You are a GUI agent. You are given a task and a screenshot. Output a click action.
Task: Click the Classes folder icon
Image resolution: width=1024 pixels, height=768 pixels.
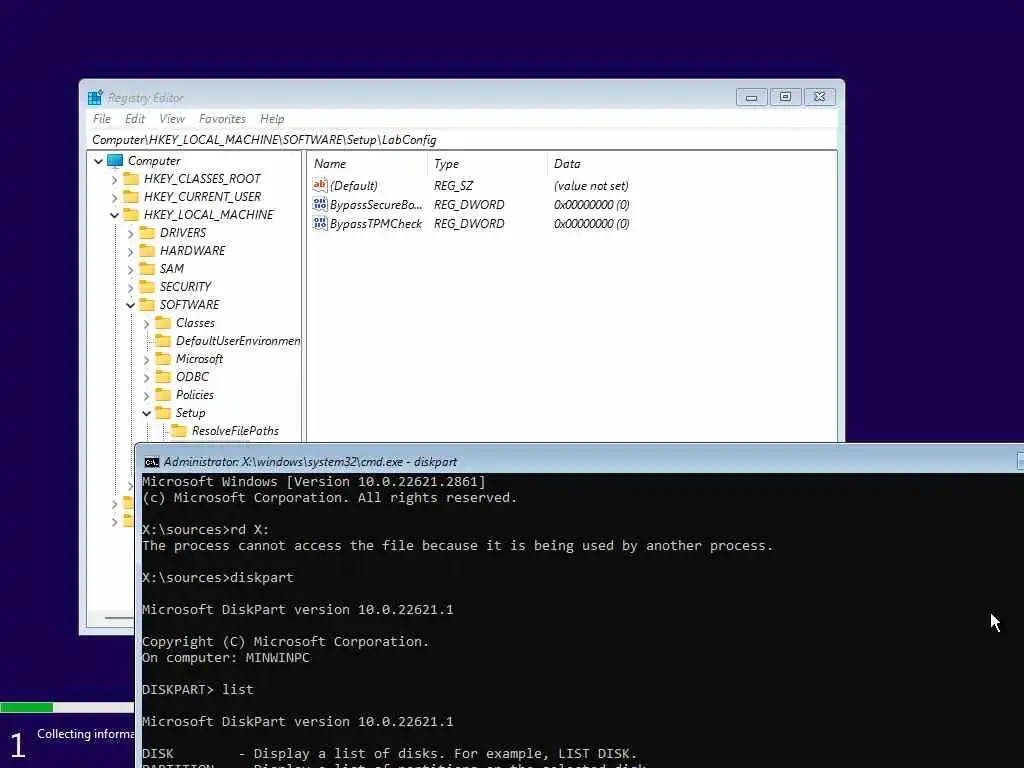click(163, 323)
